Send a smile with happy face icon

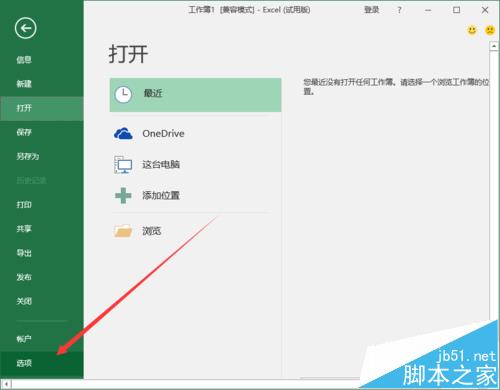point(472,31)
